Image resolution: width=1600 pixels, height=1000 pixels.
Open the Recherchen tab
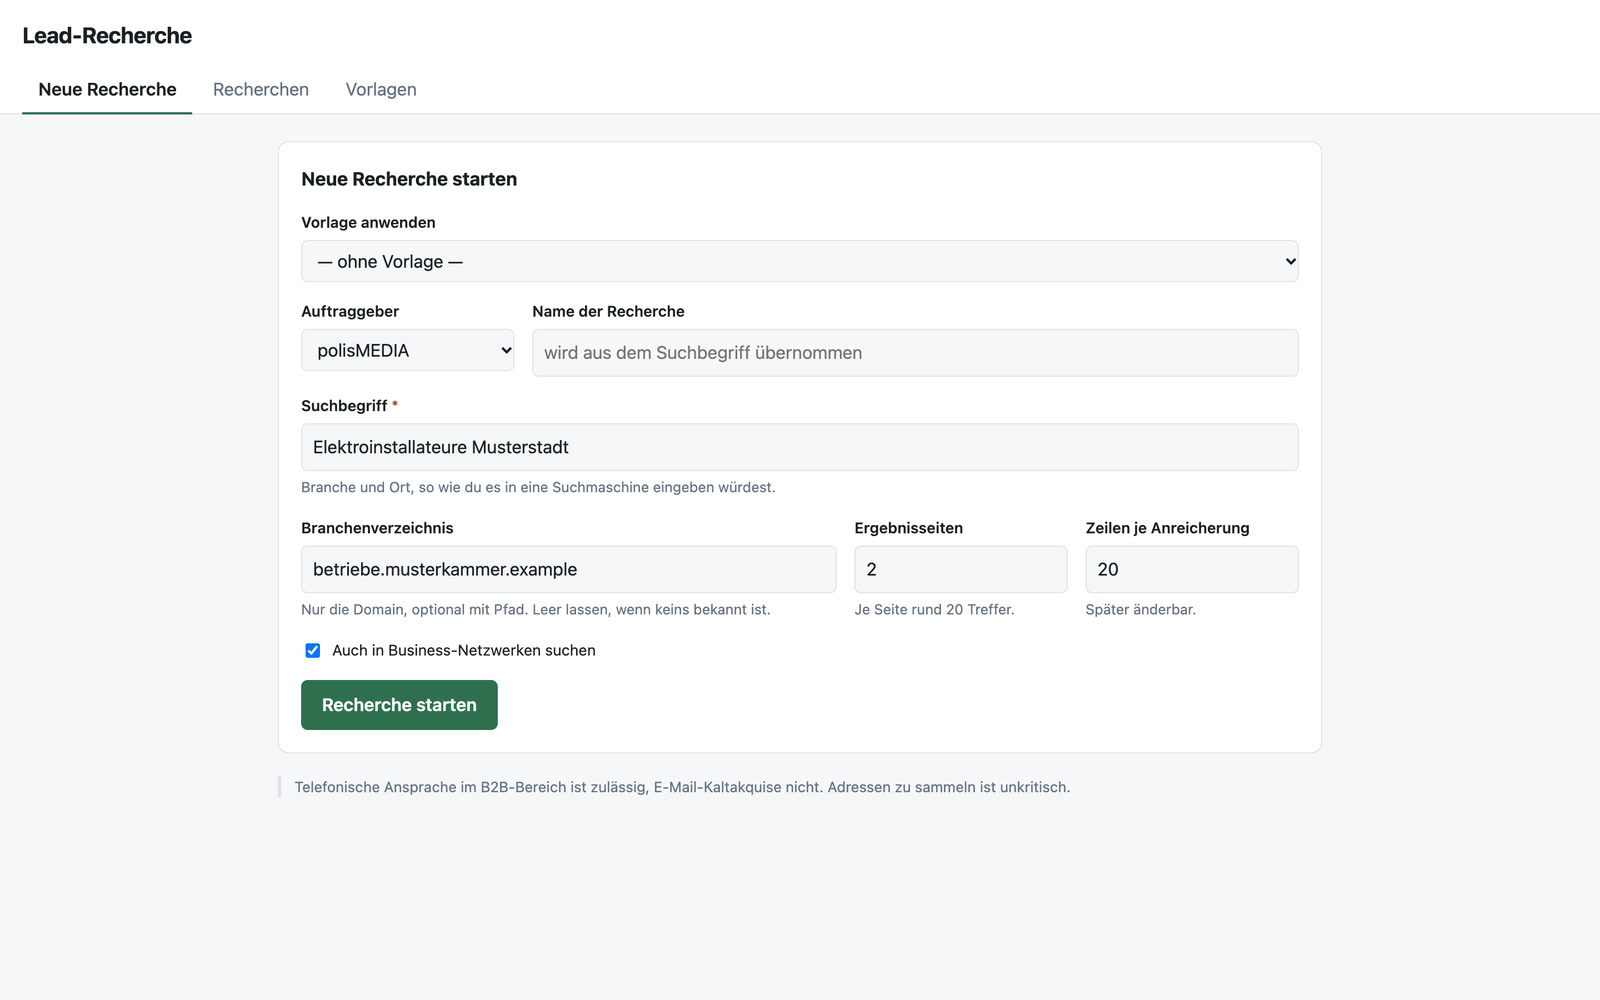[x=261, y=90]
